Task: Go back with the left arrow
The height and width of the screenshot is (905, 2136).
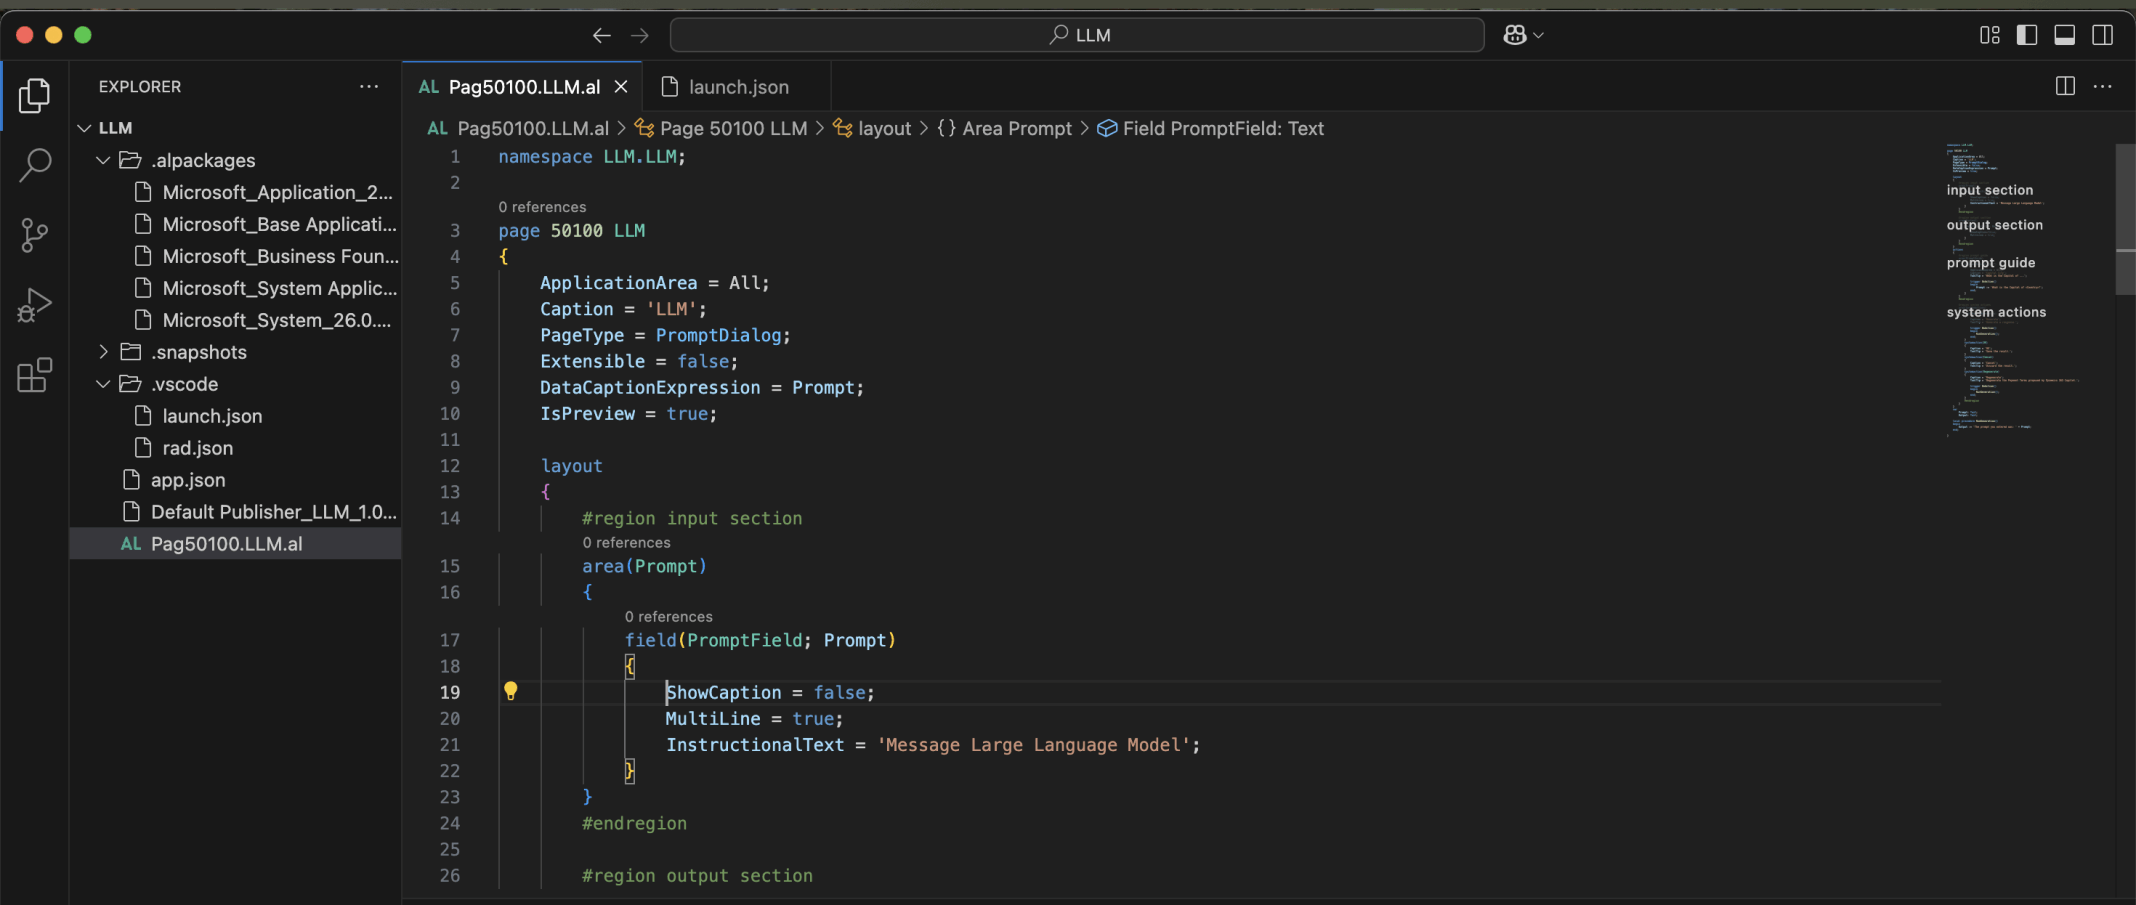Action: (x=601, y=35)
